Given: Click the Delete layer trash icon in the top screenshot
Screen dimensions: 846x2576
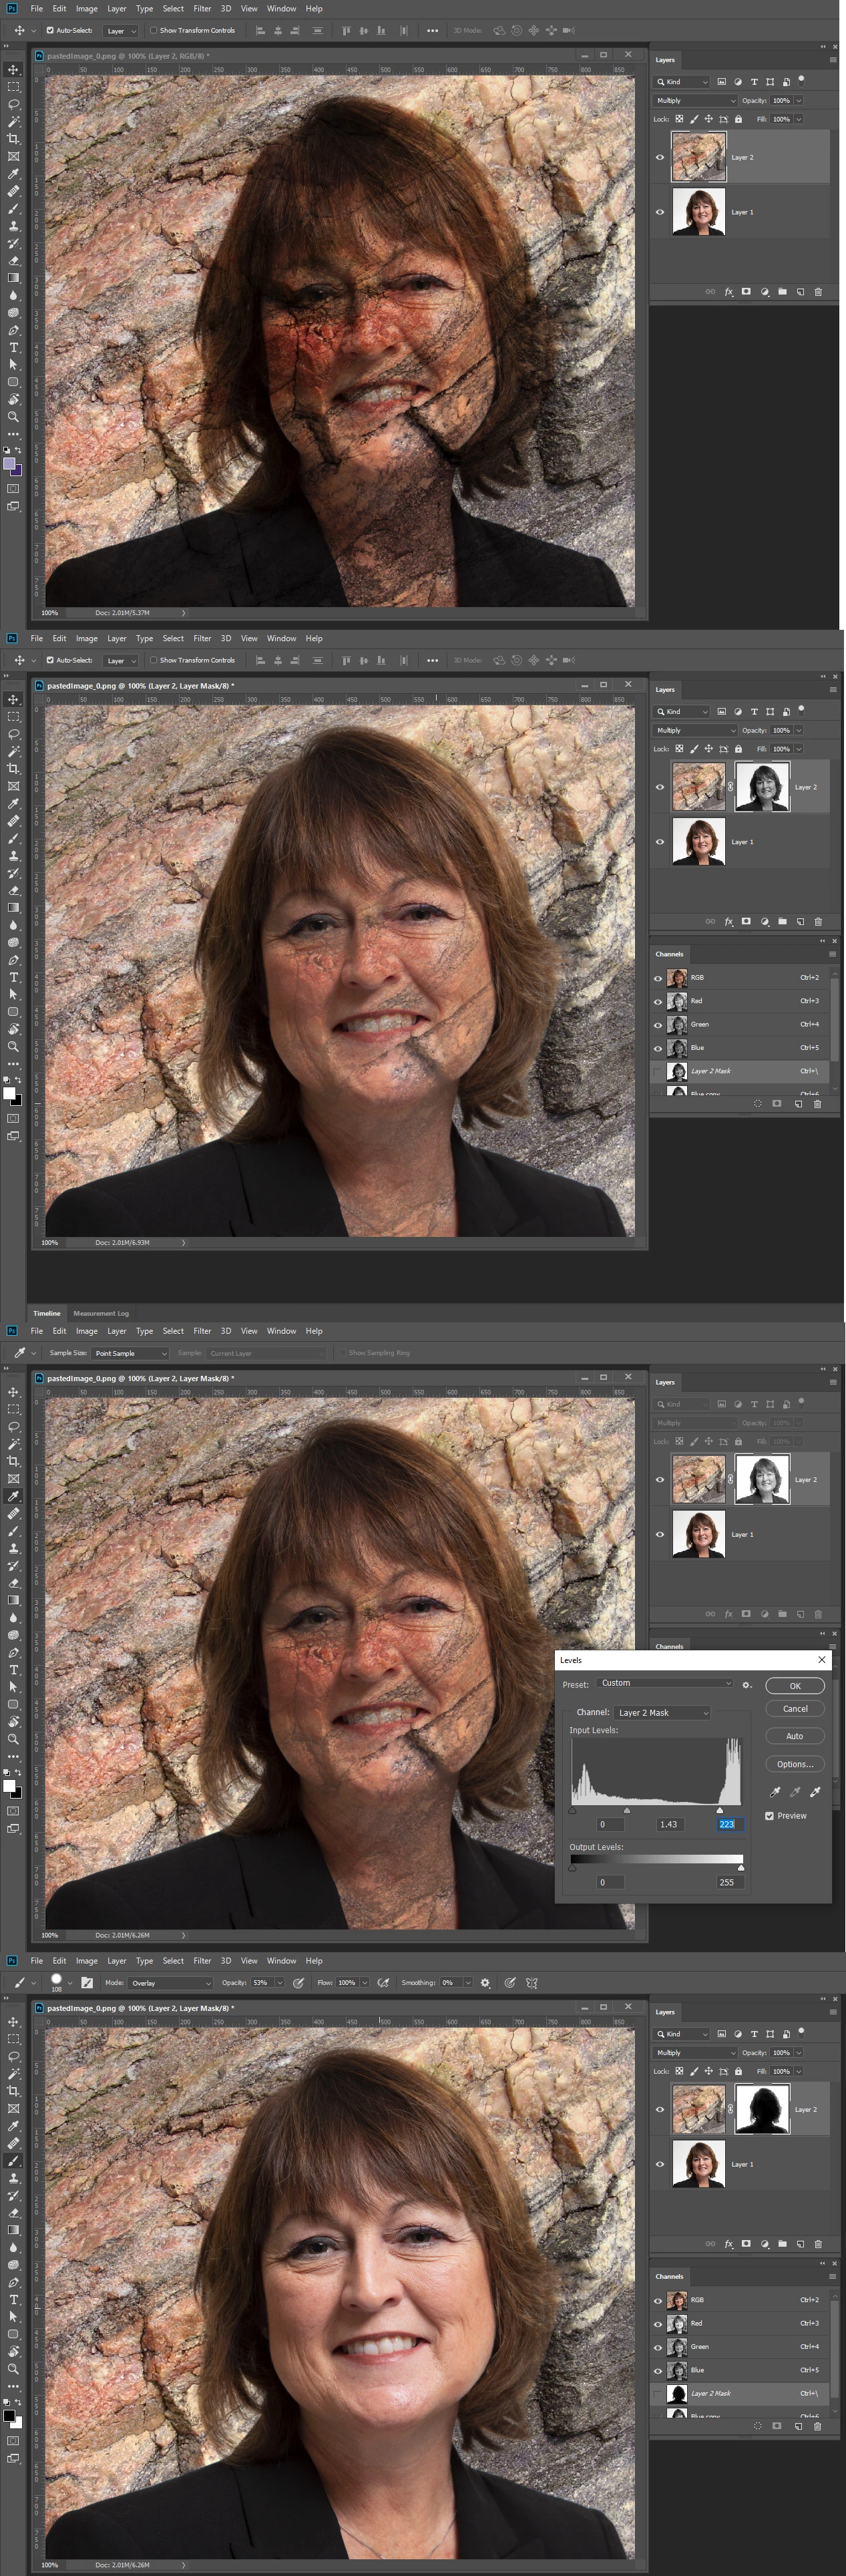Looking at the screenshot, I should tap(818, 292).
